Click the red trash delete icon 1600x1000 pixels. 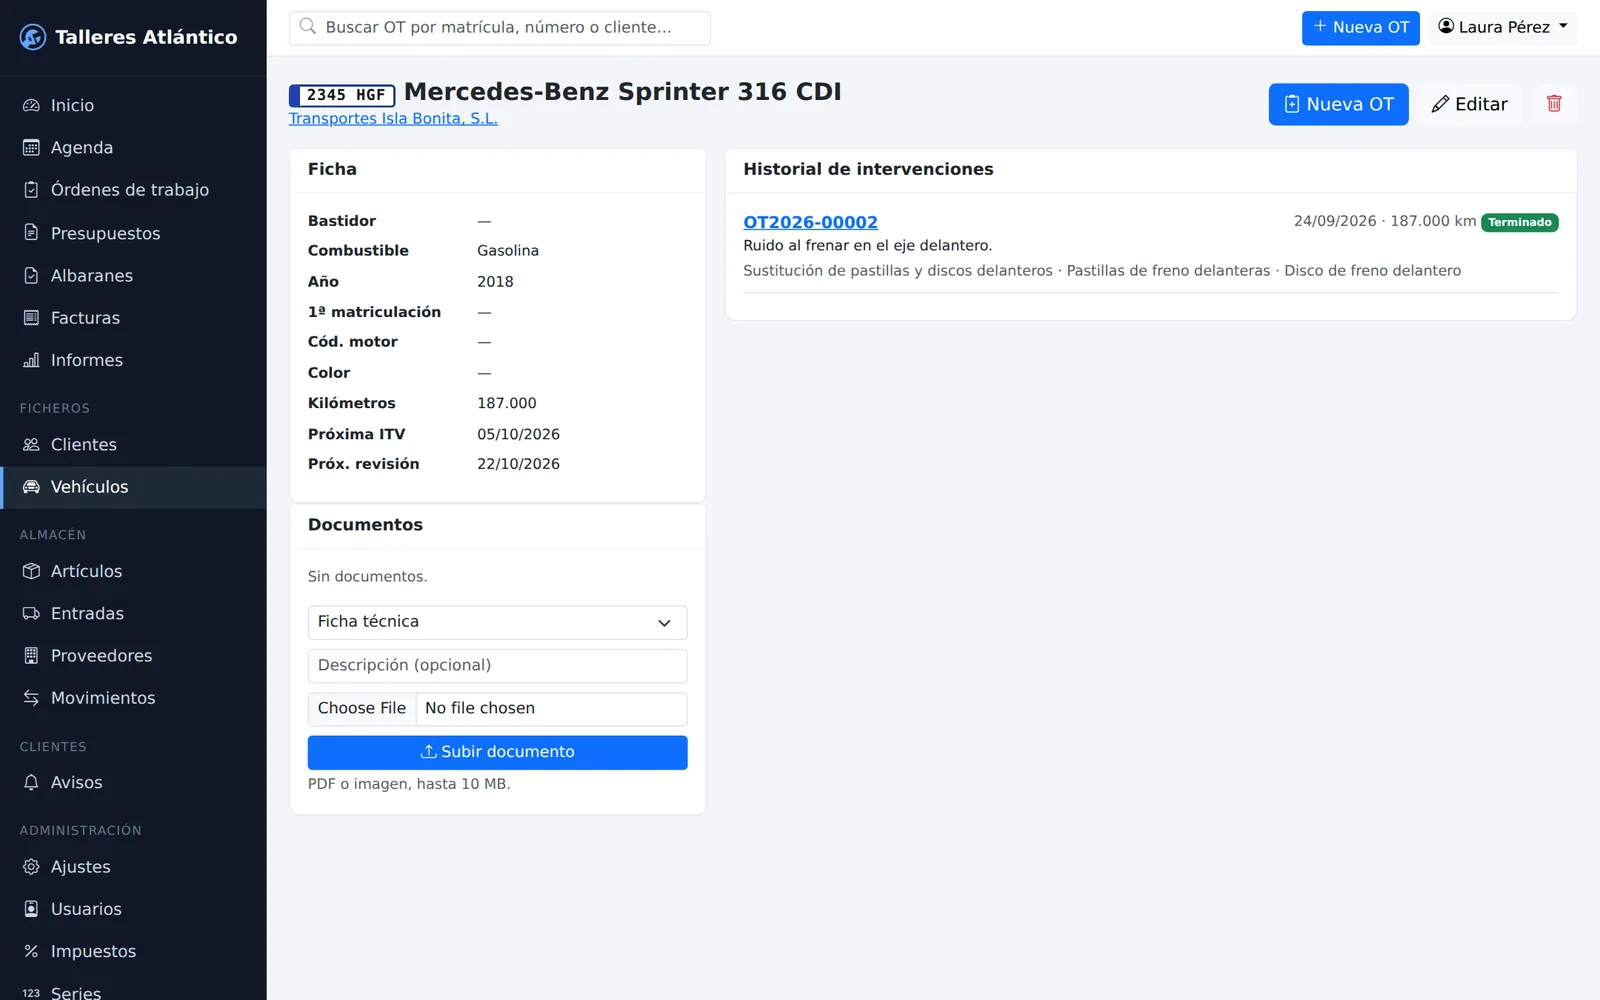[x=1554, y=104]
